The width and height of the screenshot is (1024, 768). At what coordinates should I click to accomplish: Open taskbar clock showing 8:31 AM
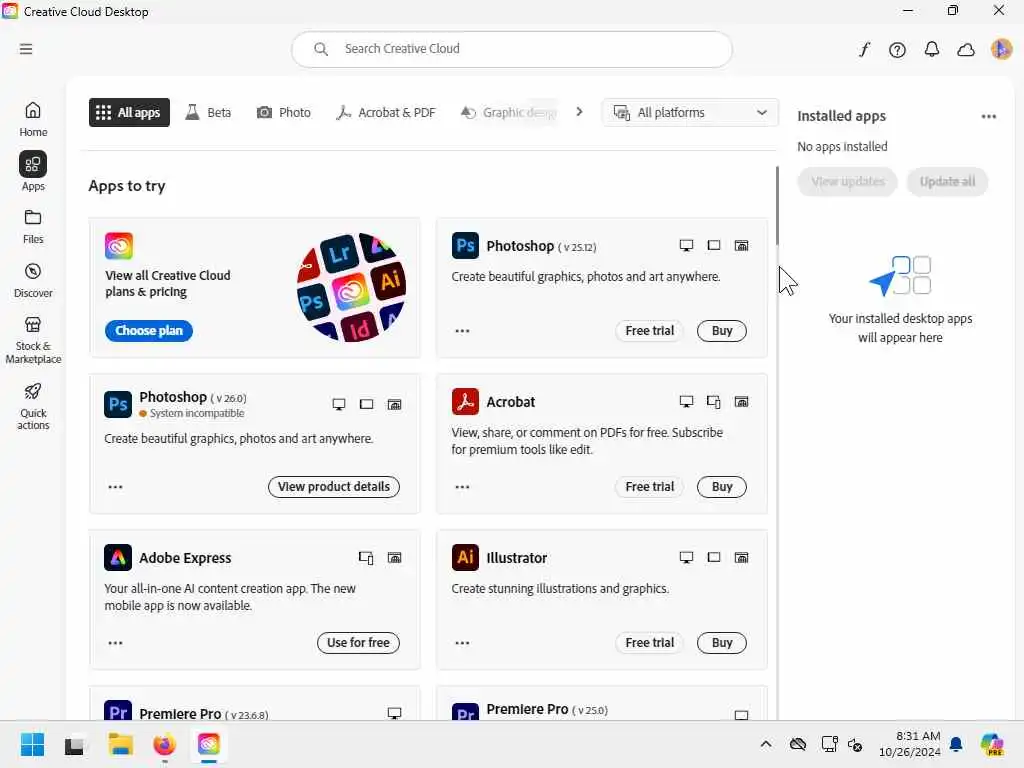pos(909,744)
